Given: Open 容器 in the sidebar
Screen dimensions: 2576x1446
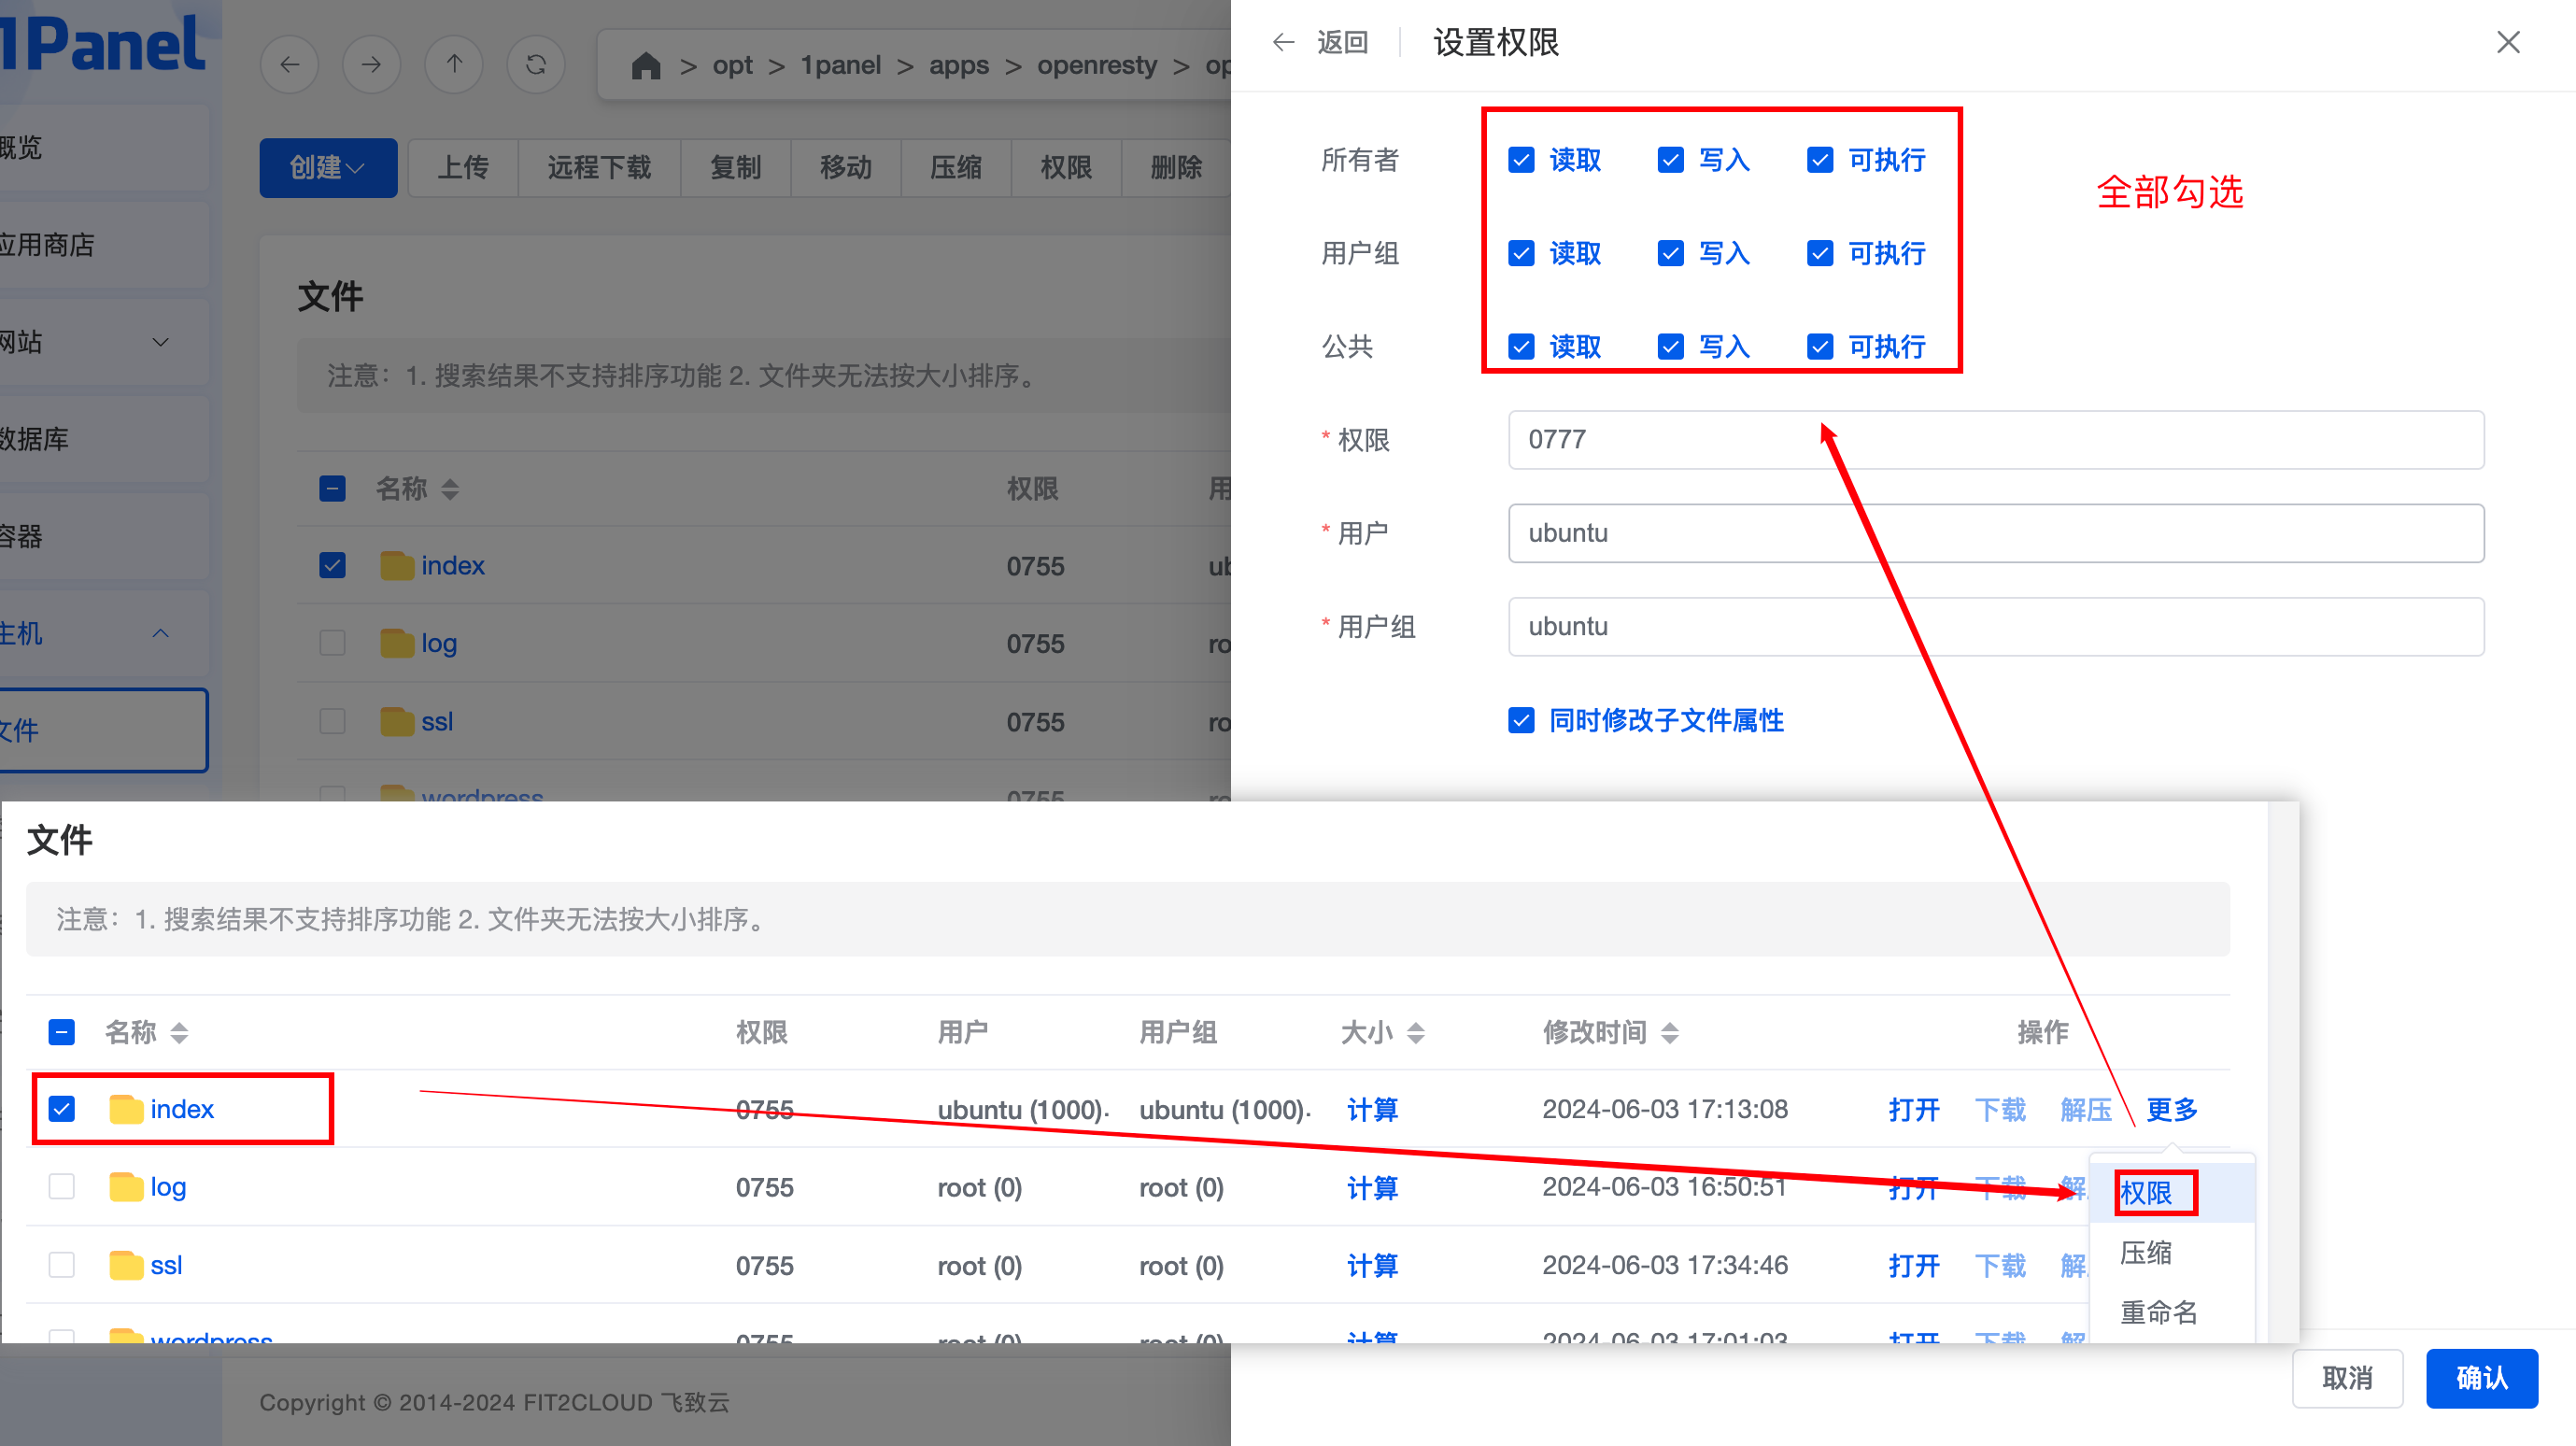Looking at the screenshot, I should point(104,536).
